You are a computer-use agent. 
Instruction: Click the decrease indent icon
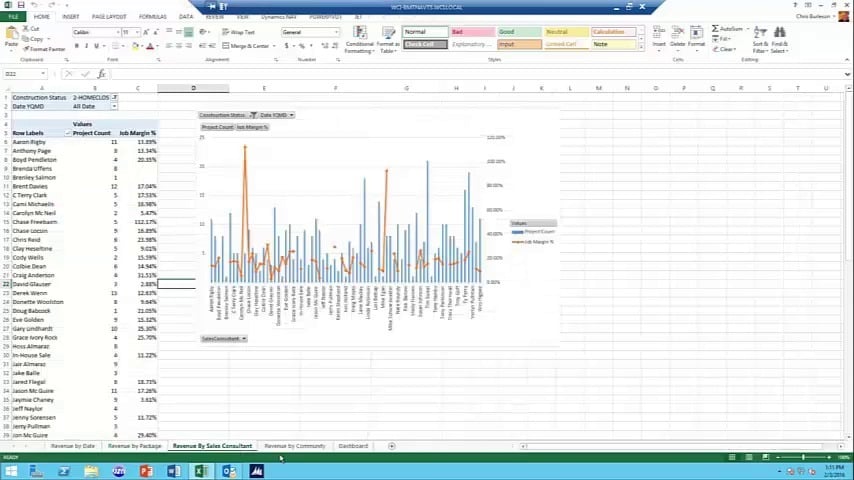202,46
